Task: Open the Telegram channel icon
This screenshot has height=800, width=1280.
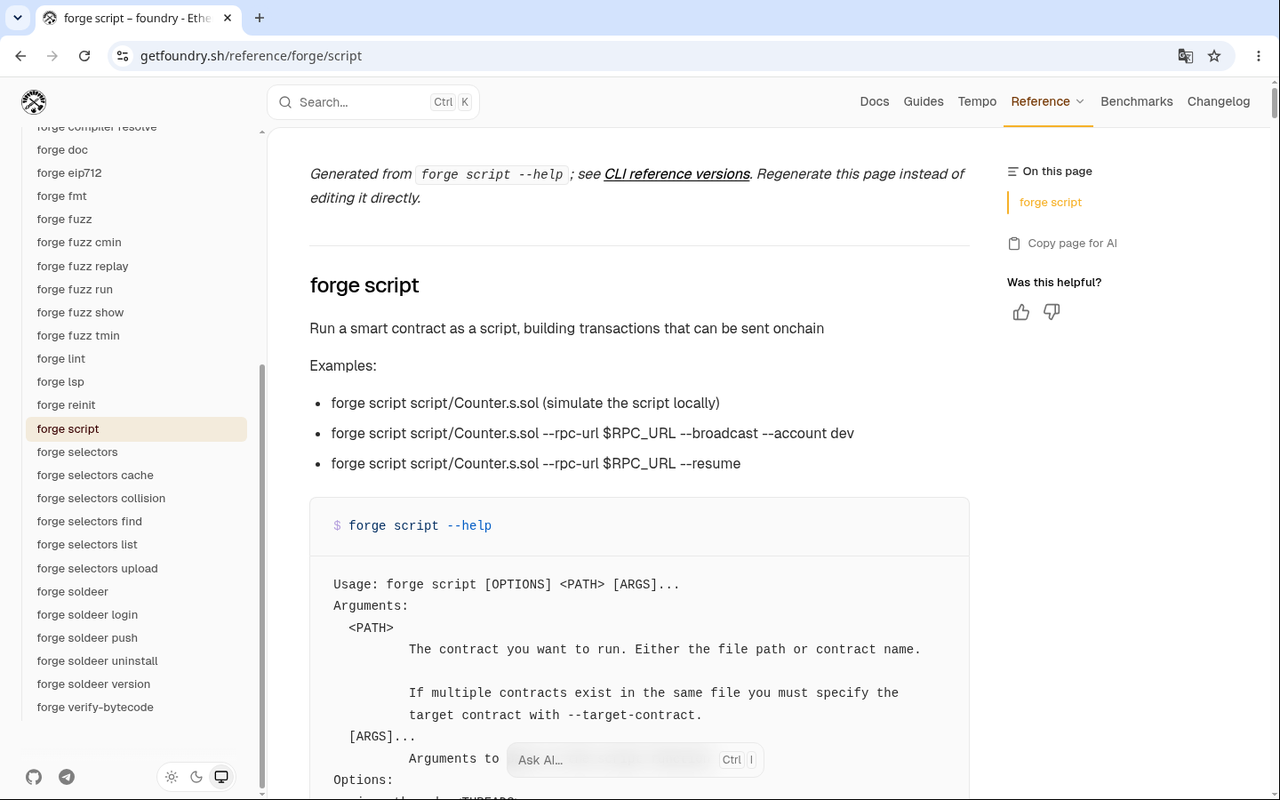Action: (x=67, y=777)
